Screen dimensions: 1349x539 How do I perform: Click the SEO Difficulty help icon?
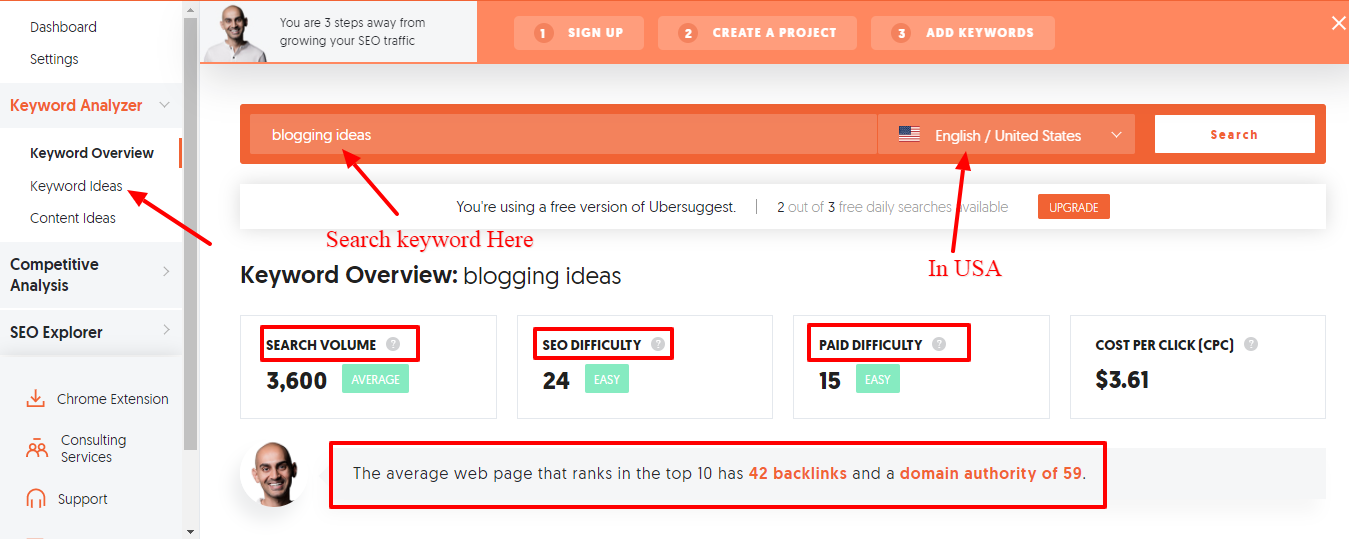coord(658,344)
